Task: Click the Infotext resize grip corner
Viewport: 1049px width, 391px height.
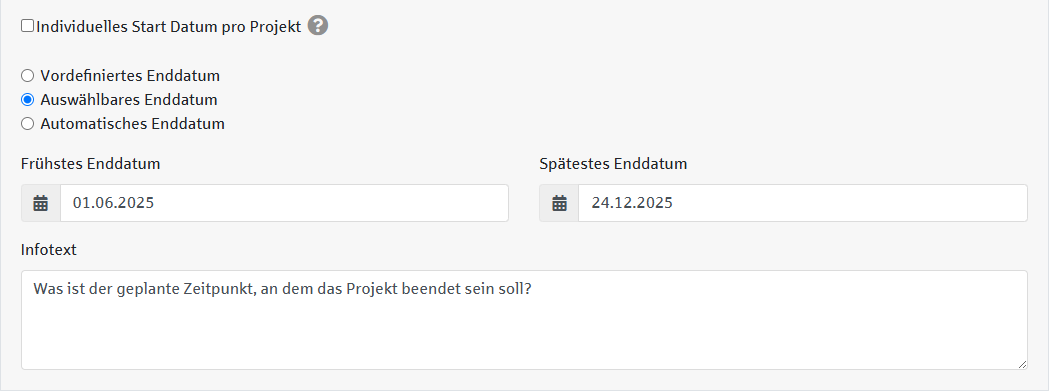Action: coord(1022,364)
